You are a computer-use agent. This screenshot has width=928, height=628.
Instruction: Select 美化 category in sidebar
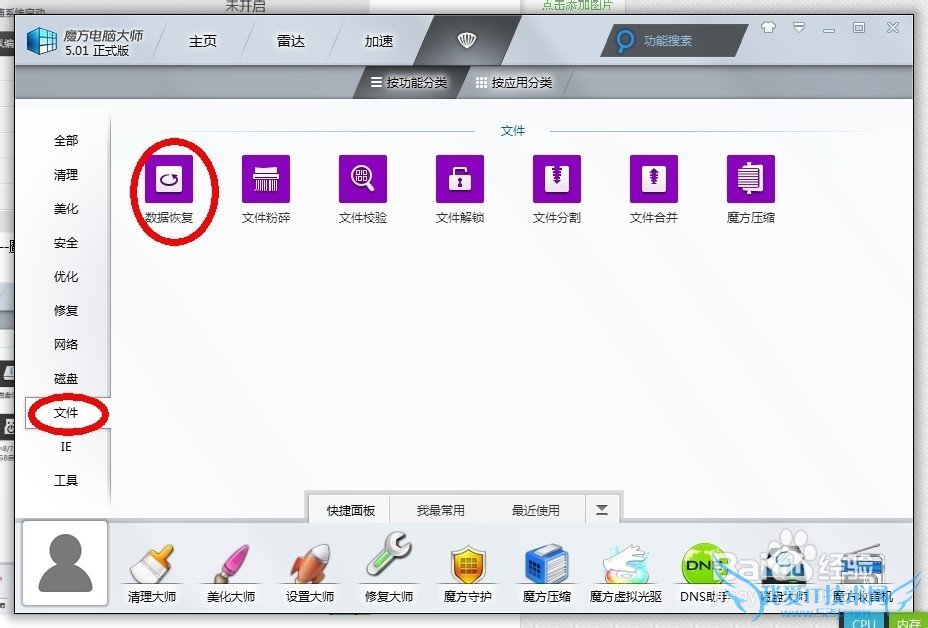click(x=66, y=209)
